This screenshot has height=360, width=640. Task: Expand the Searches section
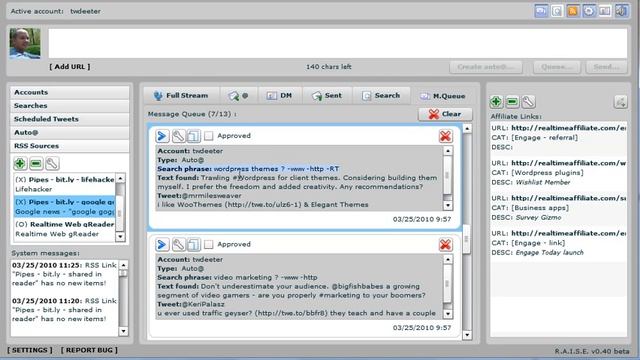pyautogui.click(x=69, y=106)
